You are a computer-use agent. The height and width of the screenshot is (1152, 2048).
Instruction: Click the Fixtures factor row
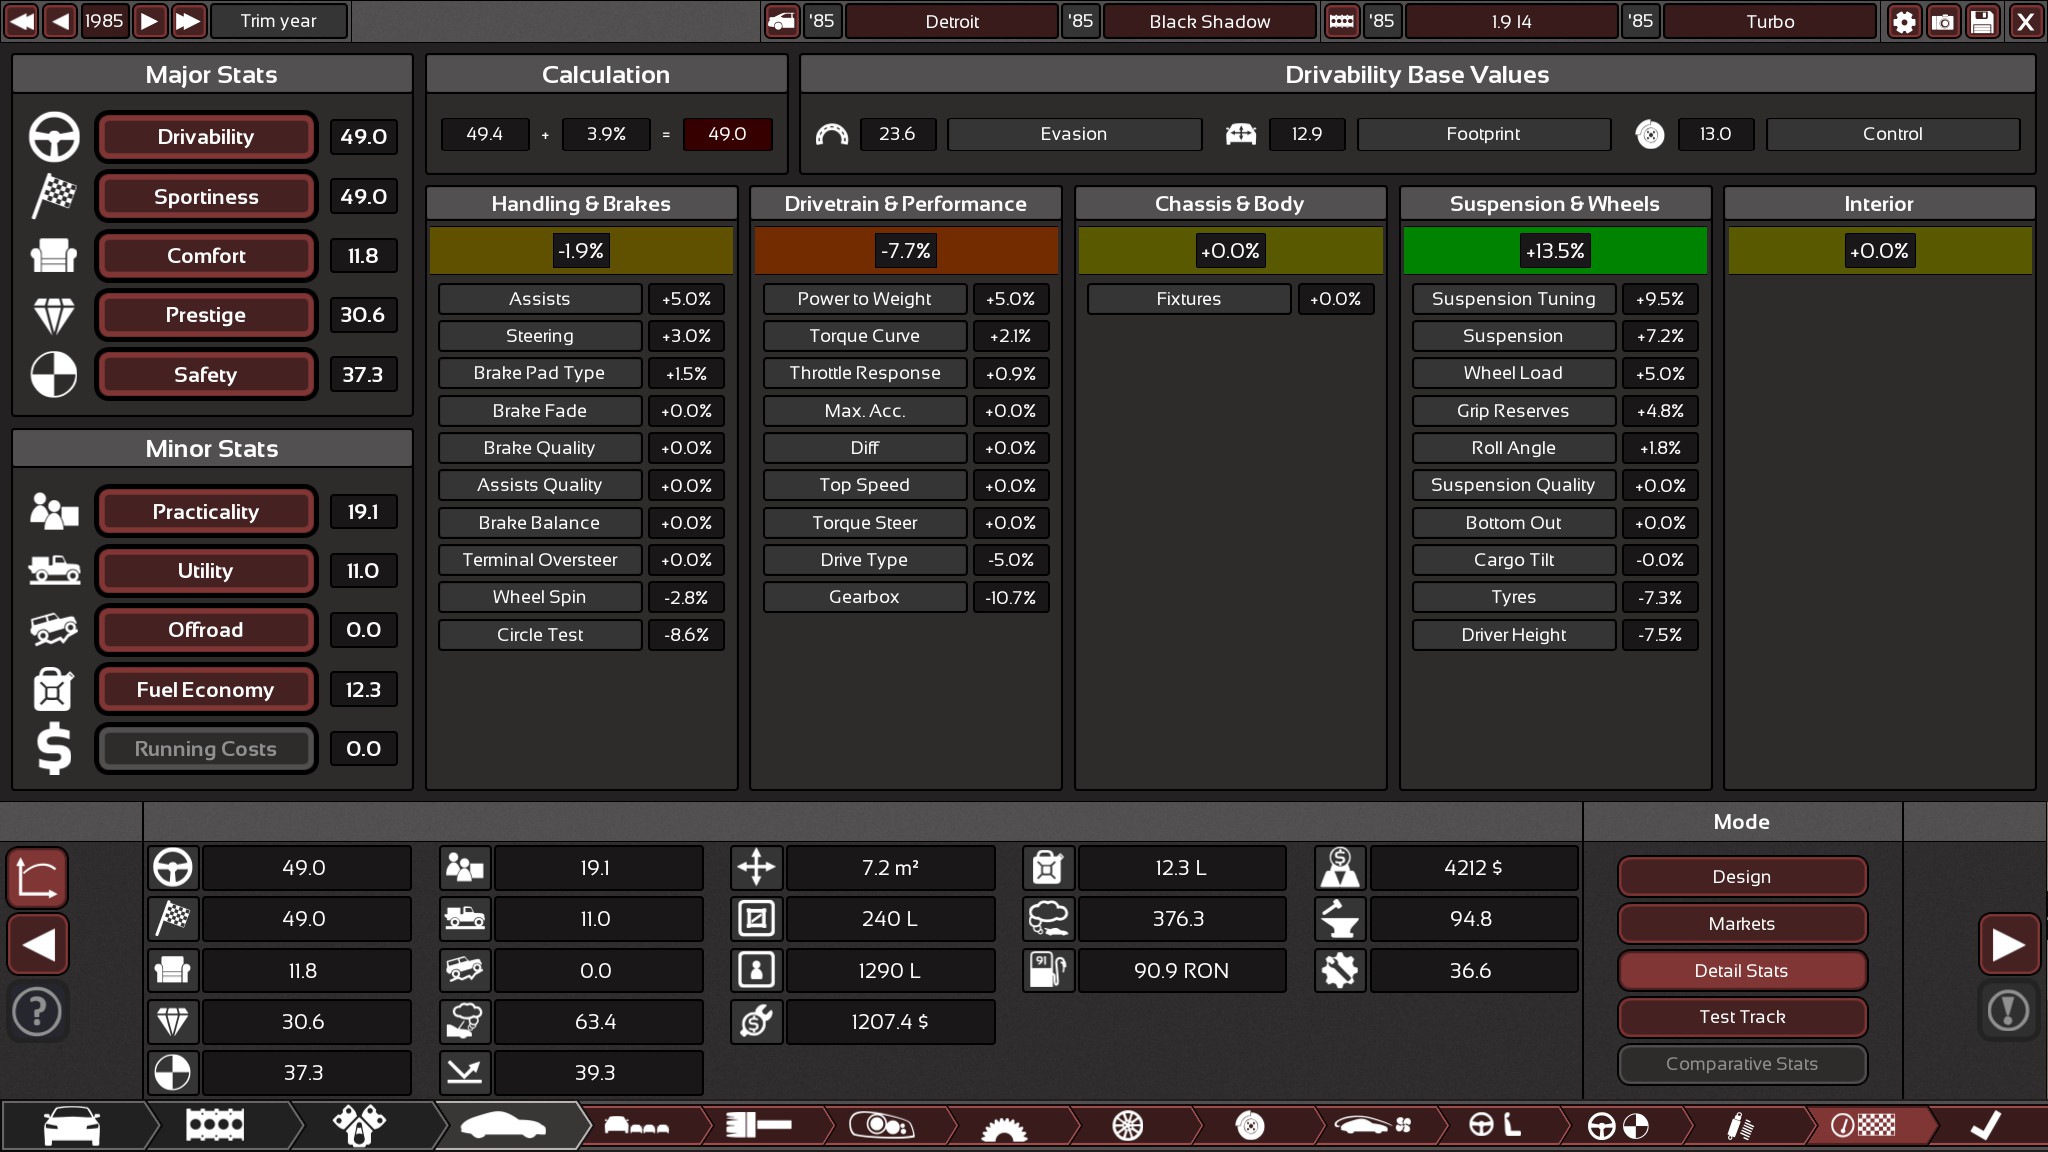[x=1230, y=299]
